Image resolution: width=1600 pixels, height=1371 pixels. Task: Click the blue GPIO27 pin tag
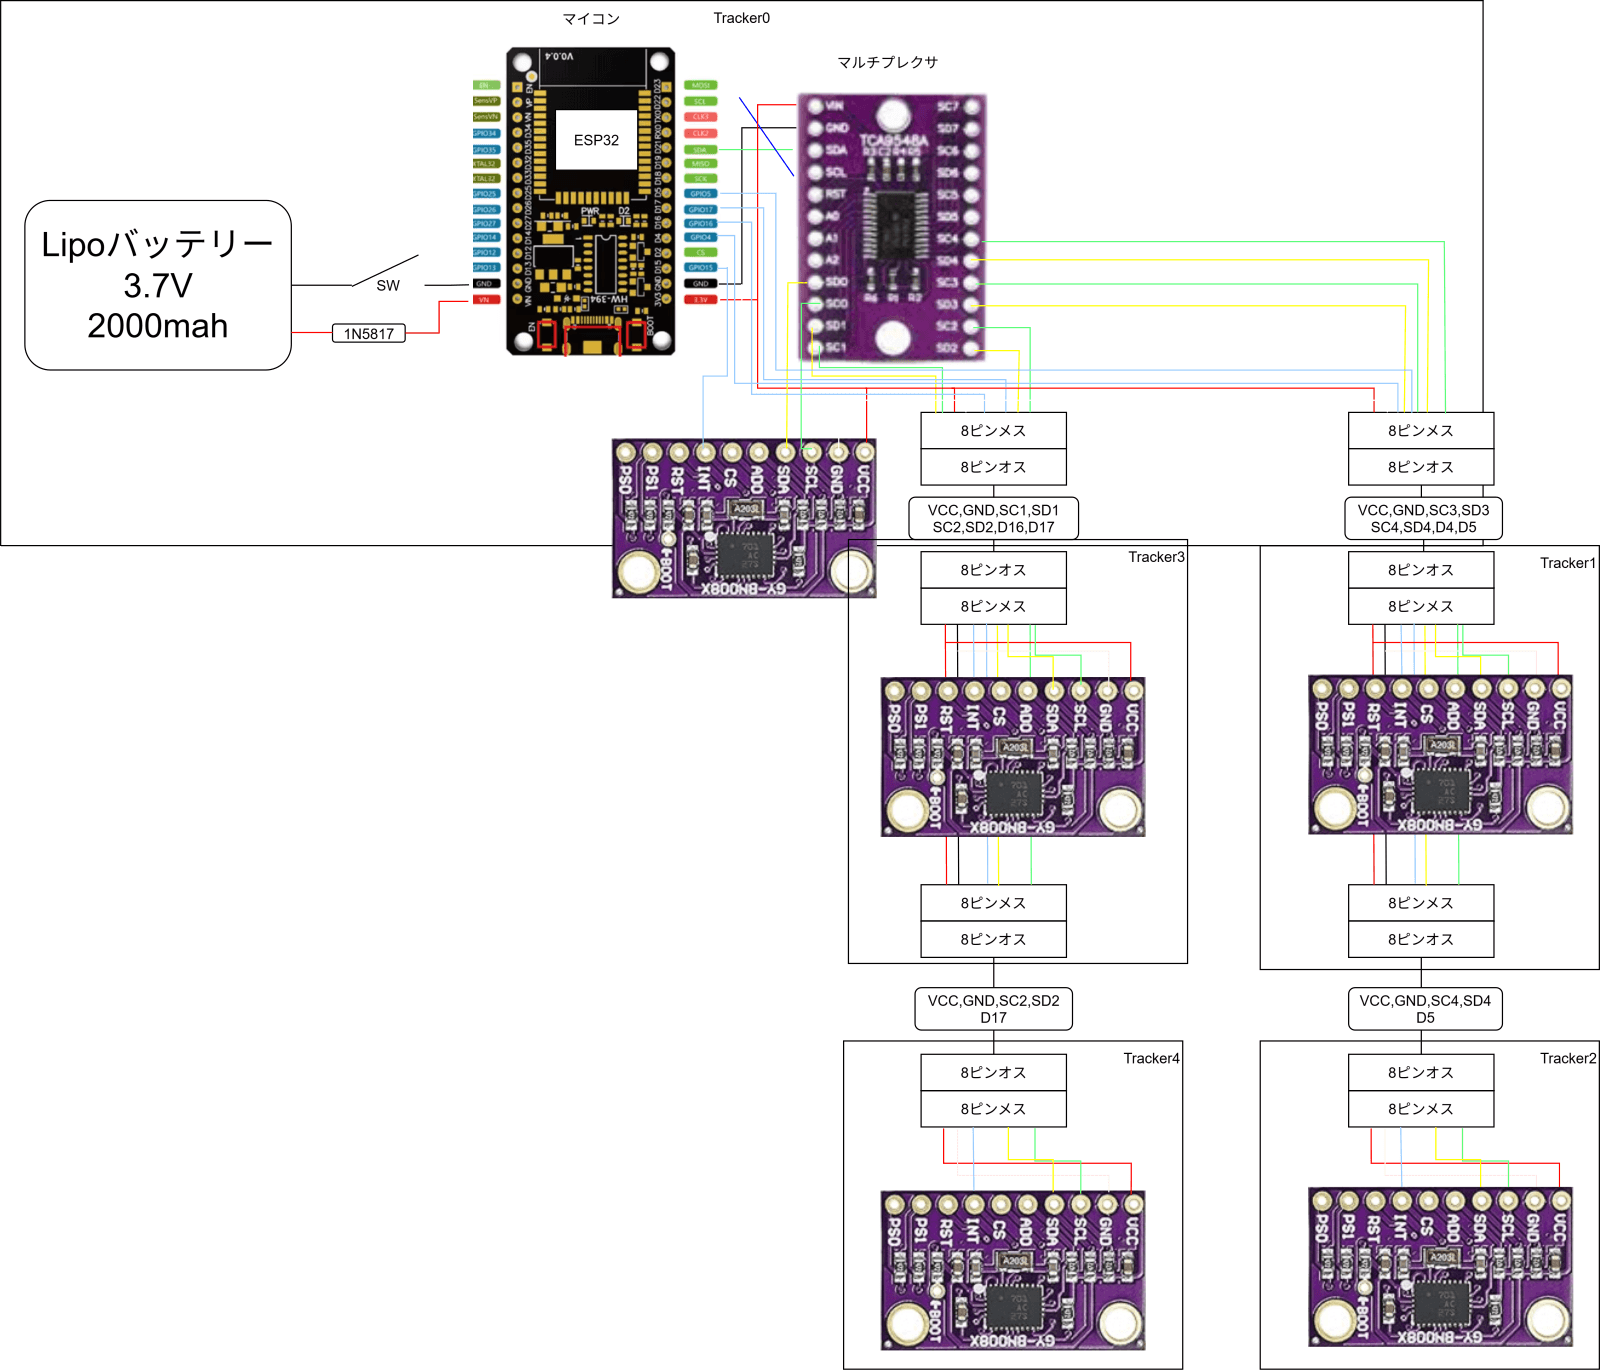pyautogui.click(x=485, y=224)
